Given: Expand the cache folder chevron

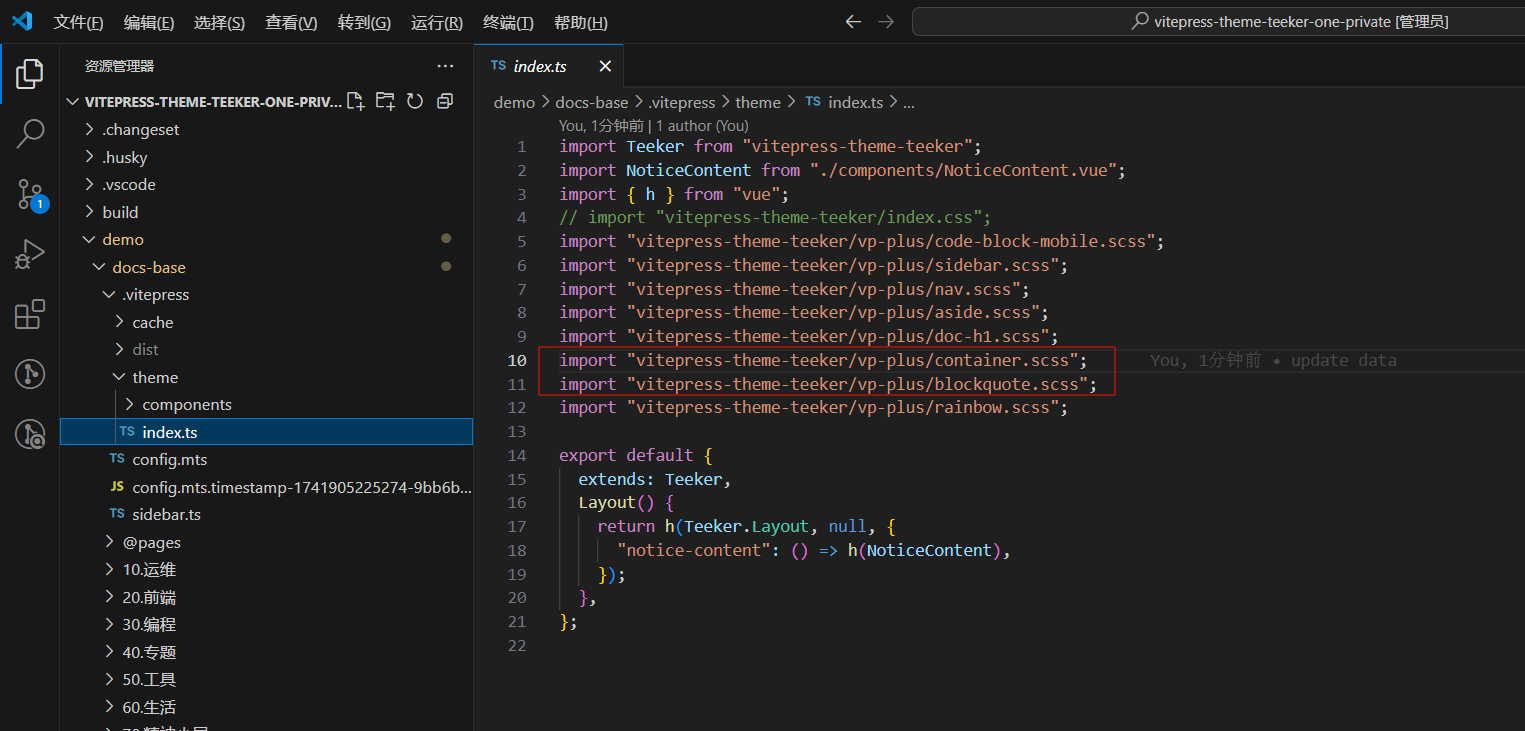Looking at the screenshot, I should click(x=120, y=322).
